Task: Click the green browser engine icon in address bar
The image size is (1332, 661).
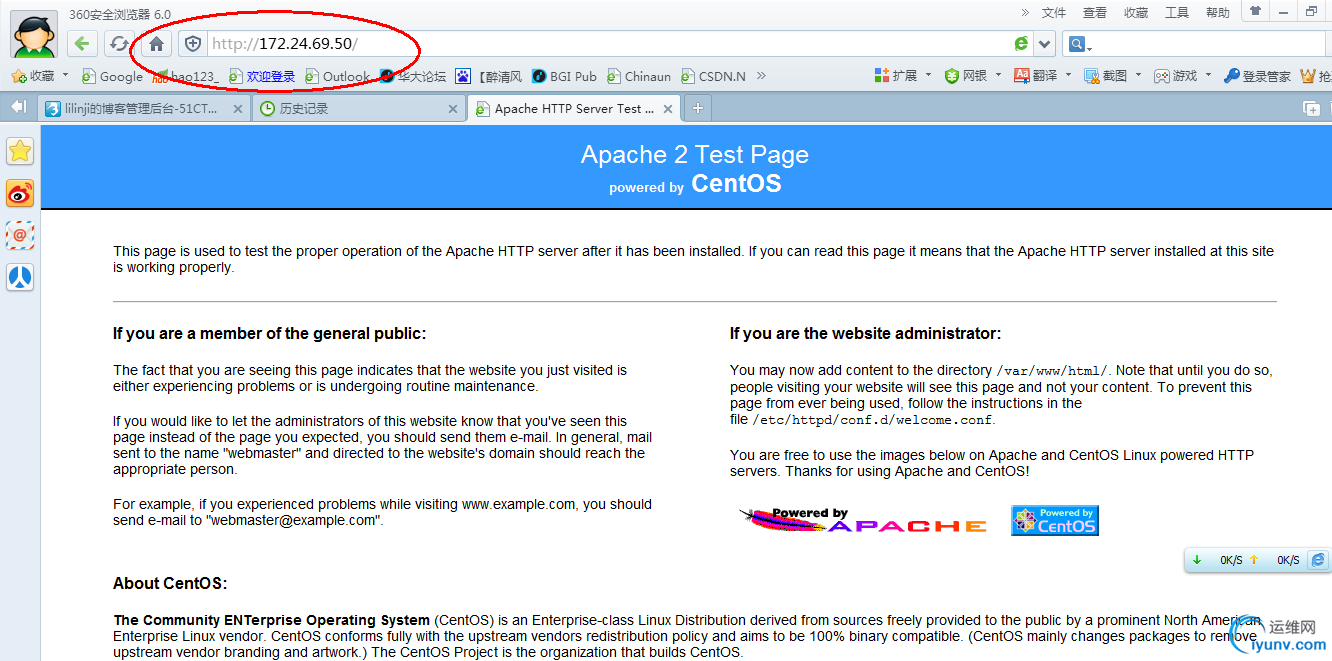Action: (x=1021, y=44)
